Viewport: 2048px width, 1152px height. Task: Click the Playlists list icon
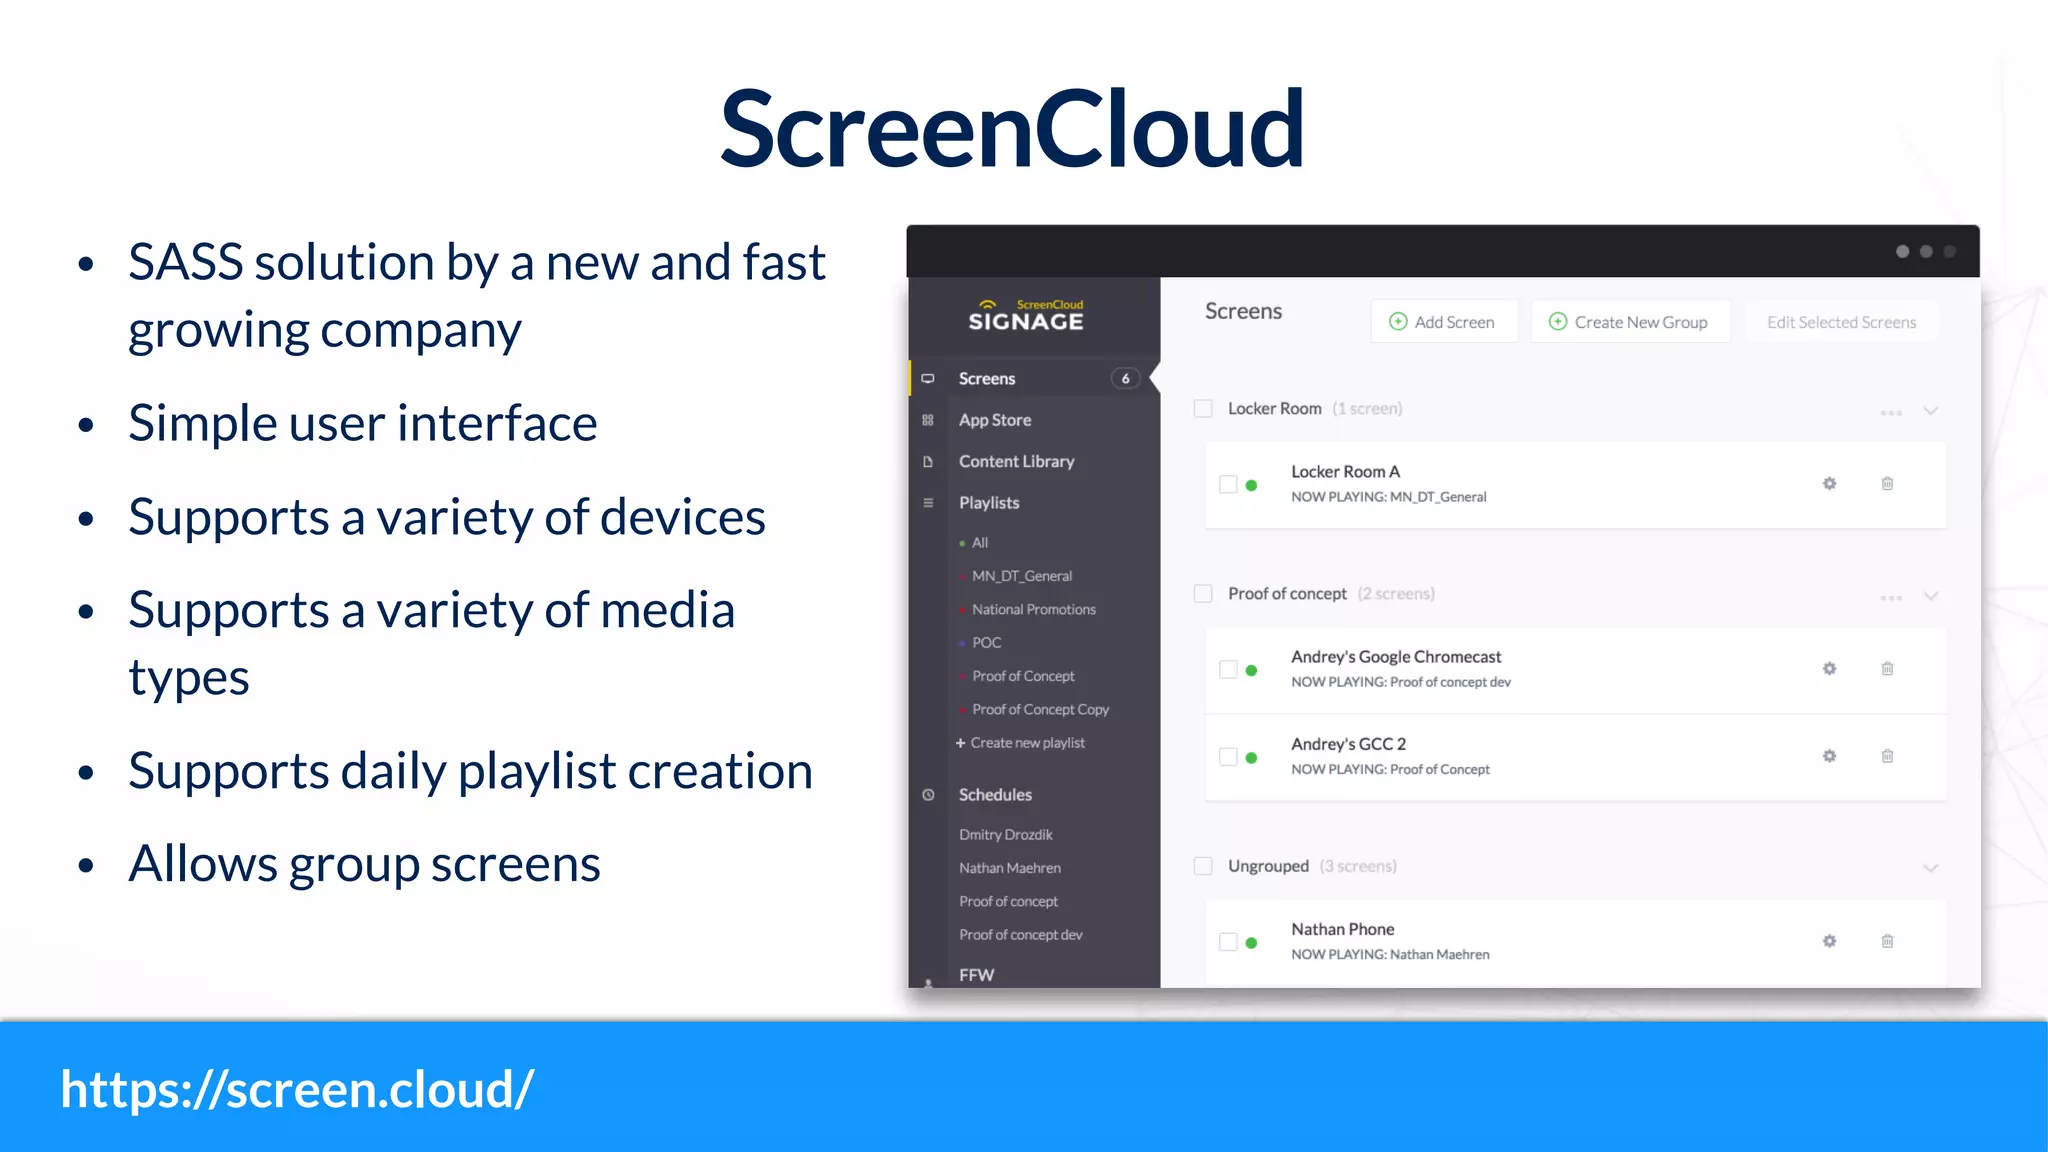[x=928, y=503]
